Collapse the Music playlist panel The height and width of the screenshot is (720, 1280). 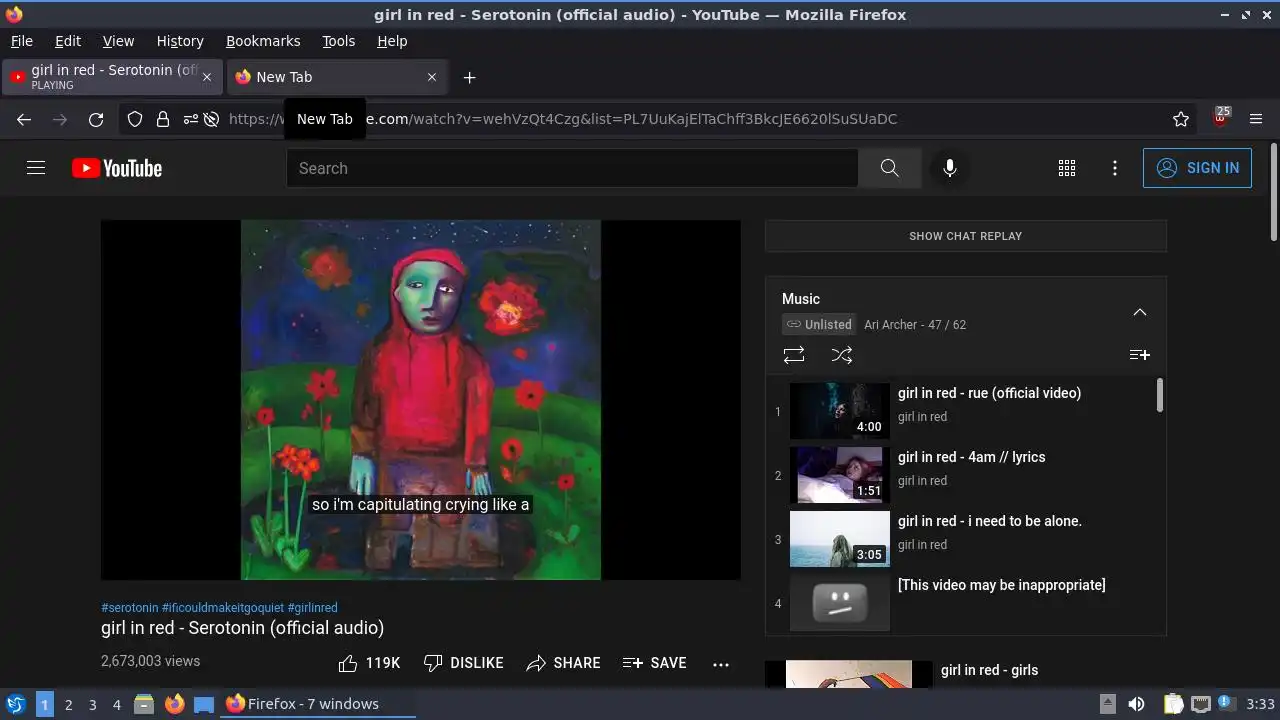1139,312
